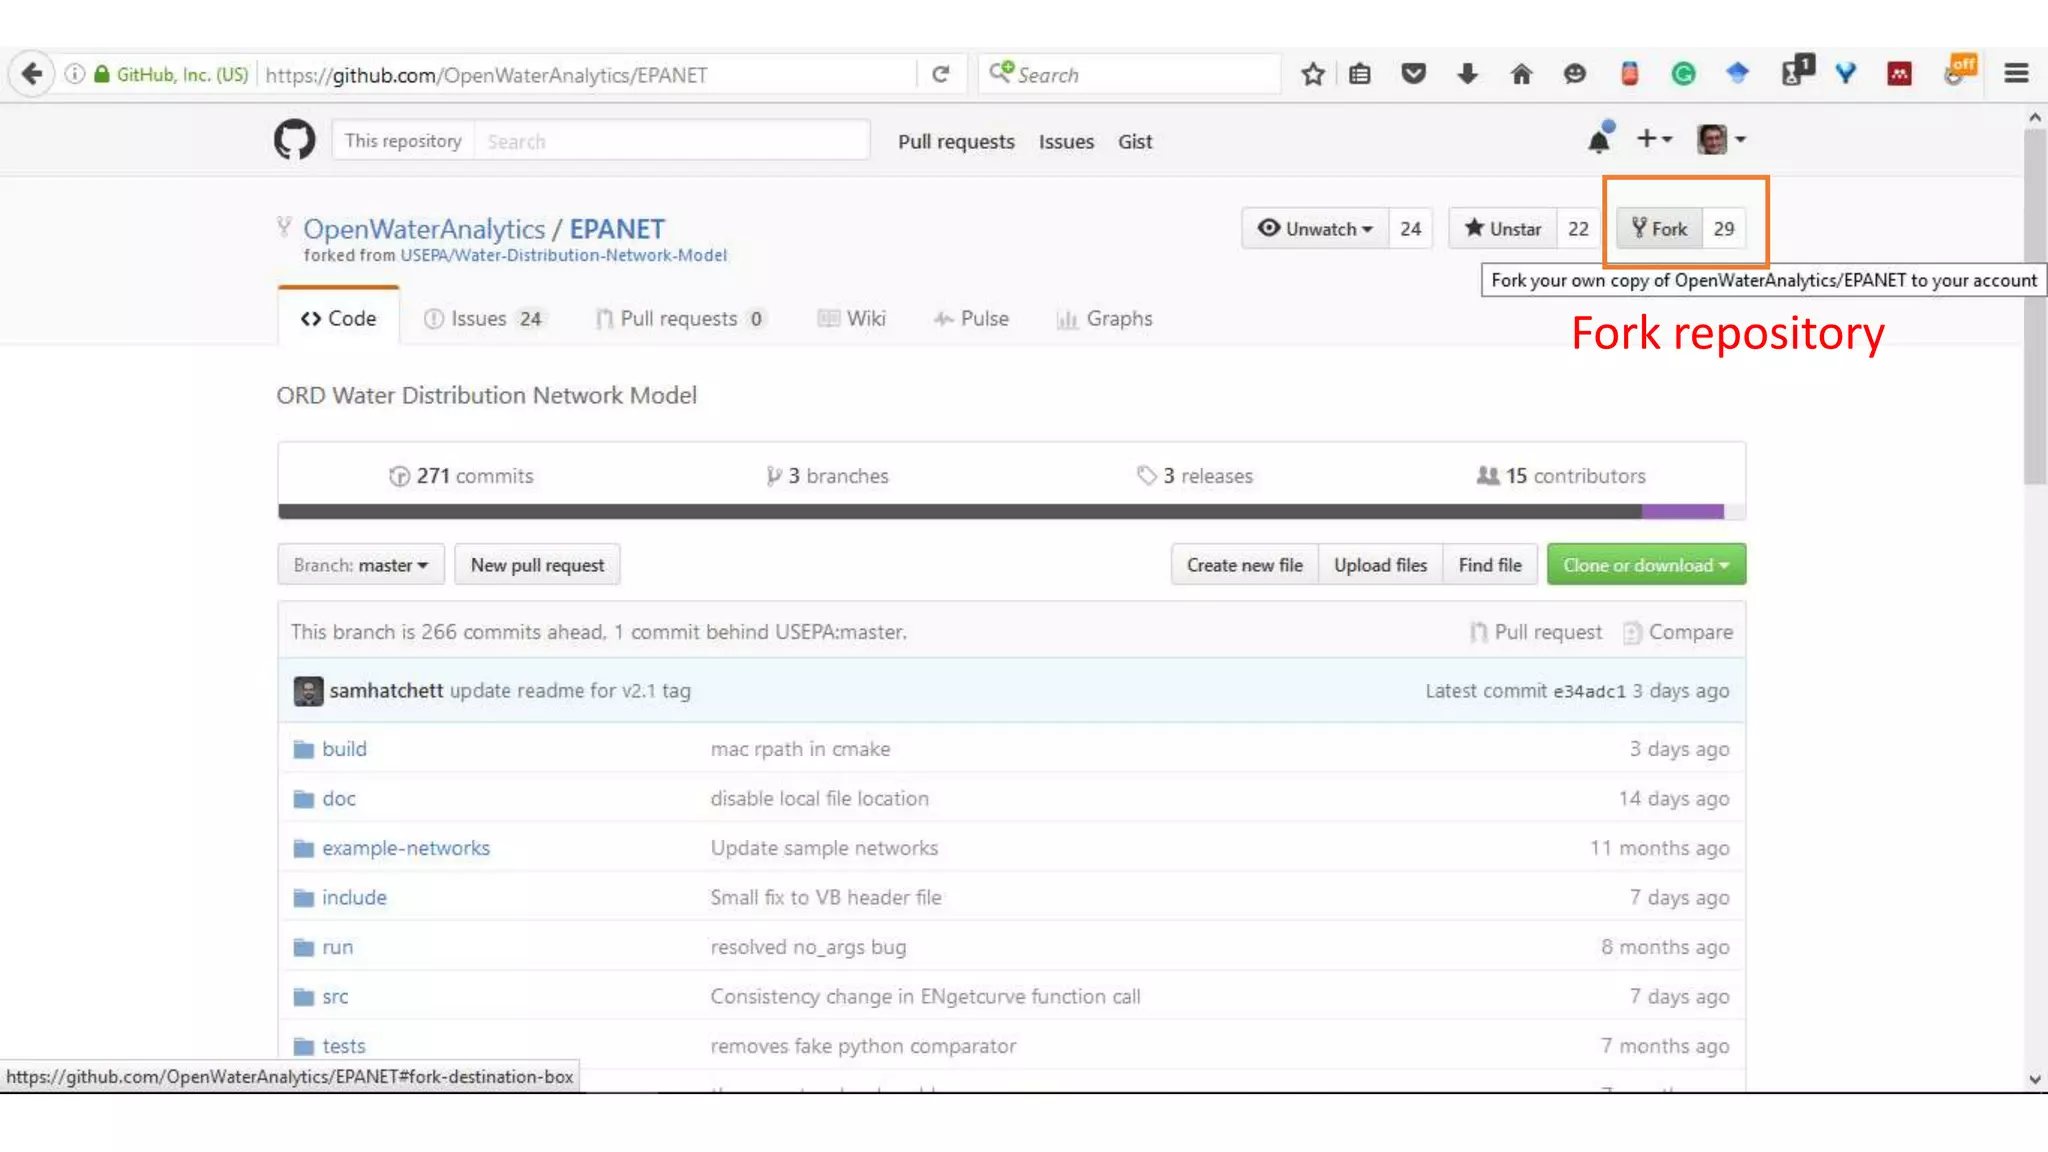View the 15 contributors

pyautogui.click(x=1561, y=476)
